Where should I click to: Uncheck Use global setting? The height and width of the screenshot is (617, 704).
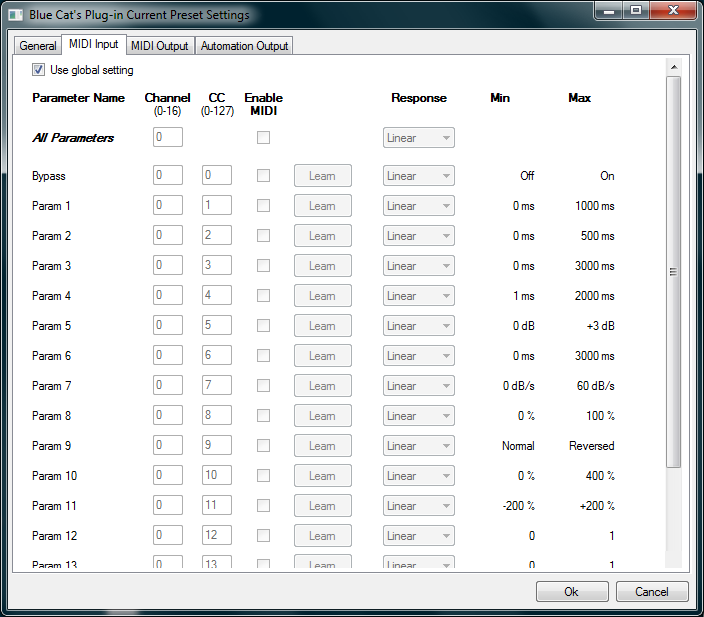pos(38,70)
